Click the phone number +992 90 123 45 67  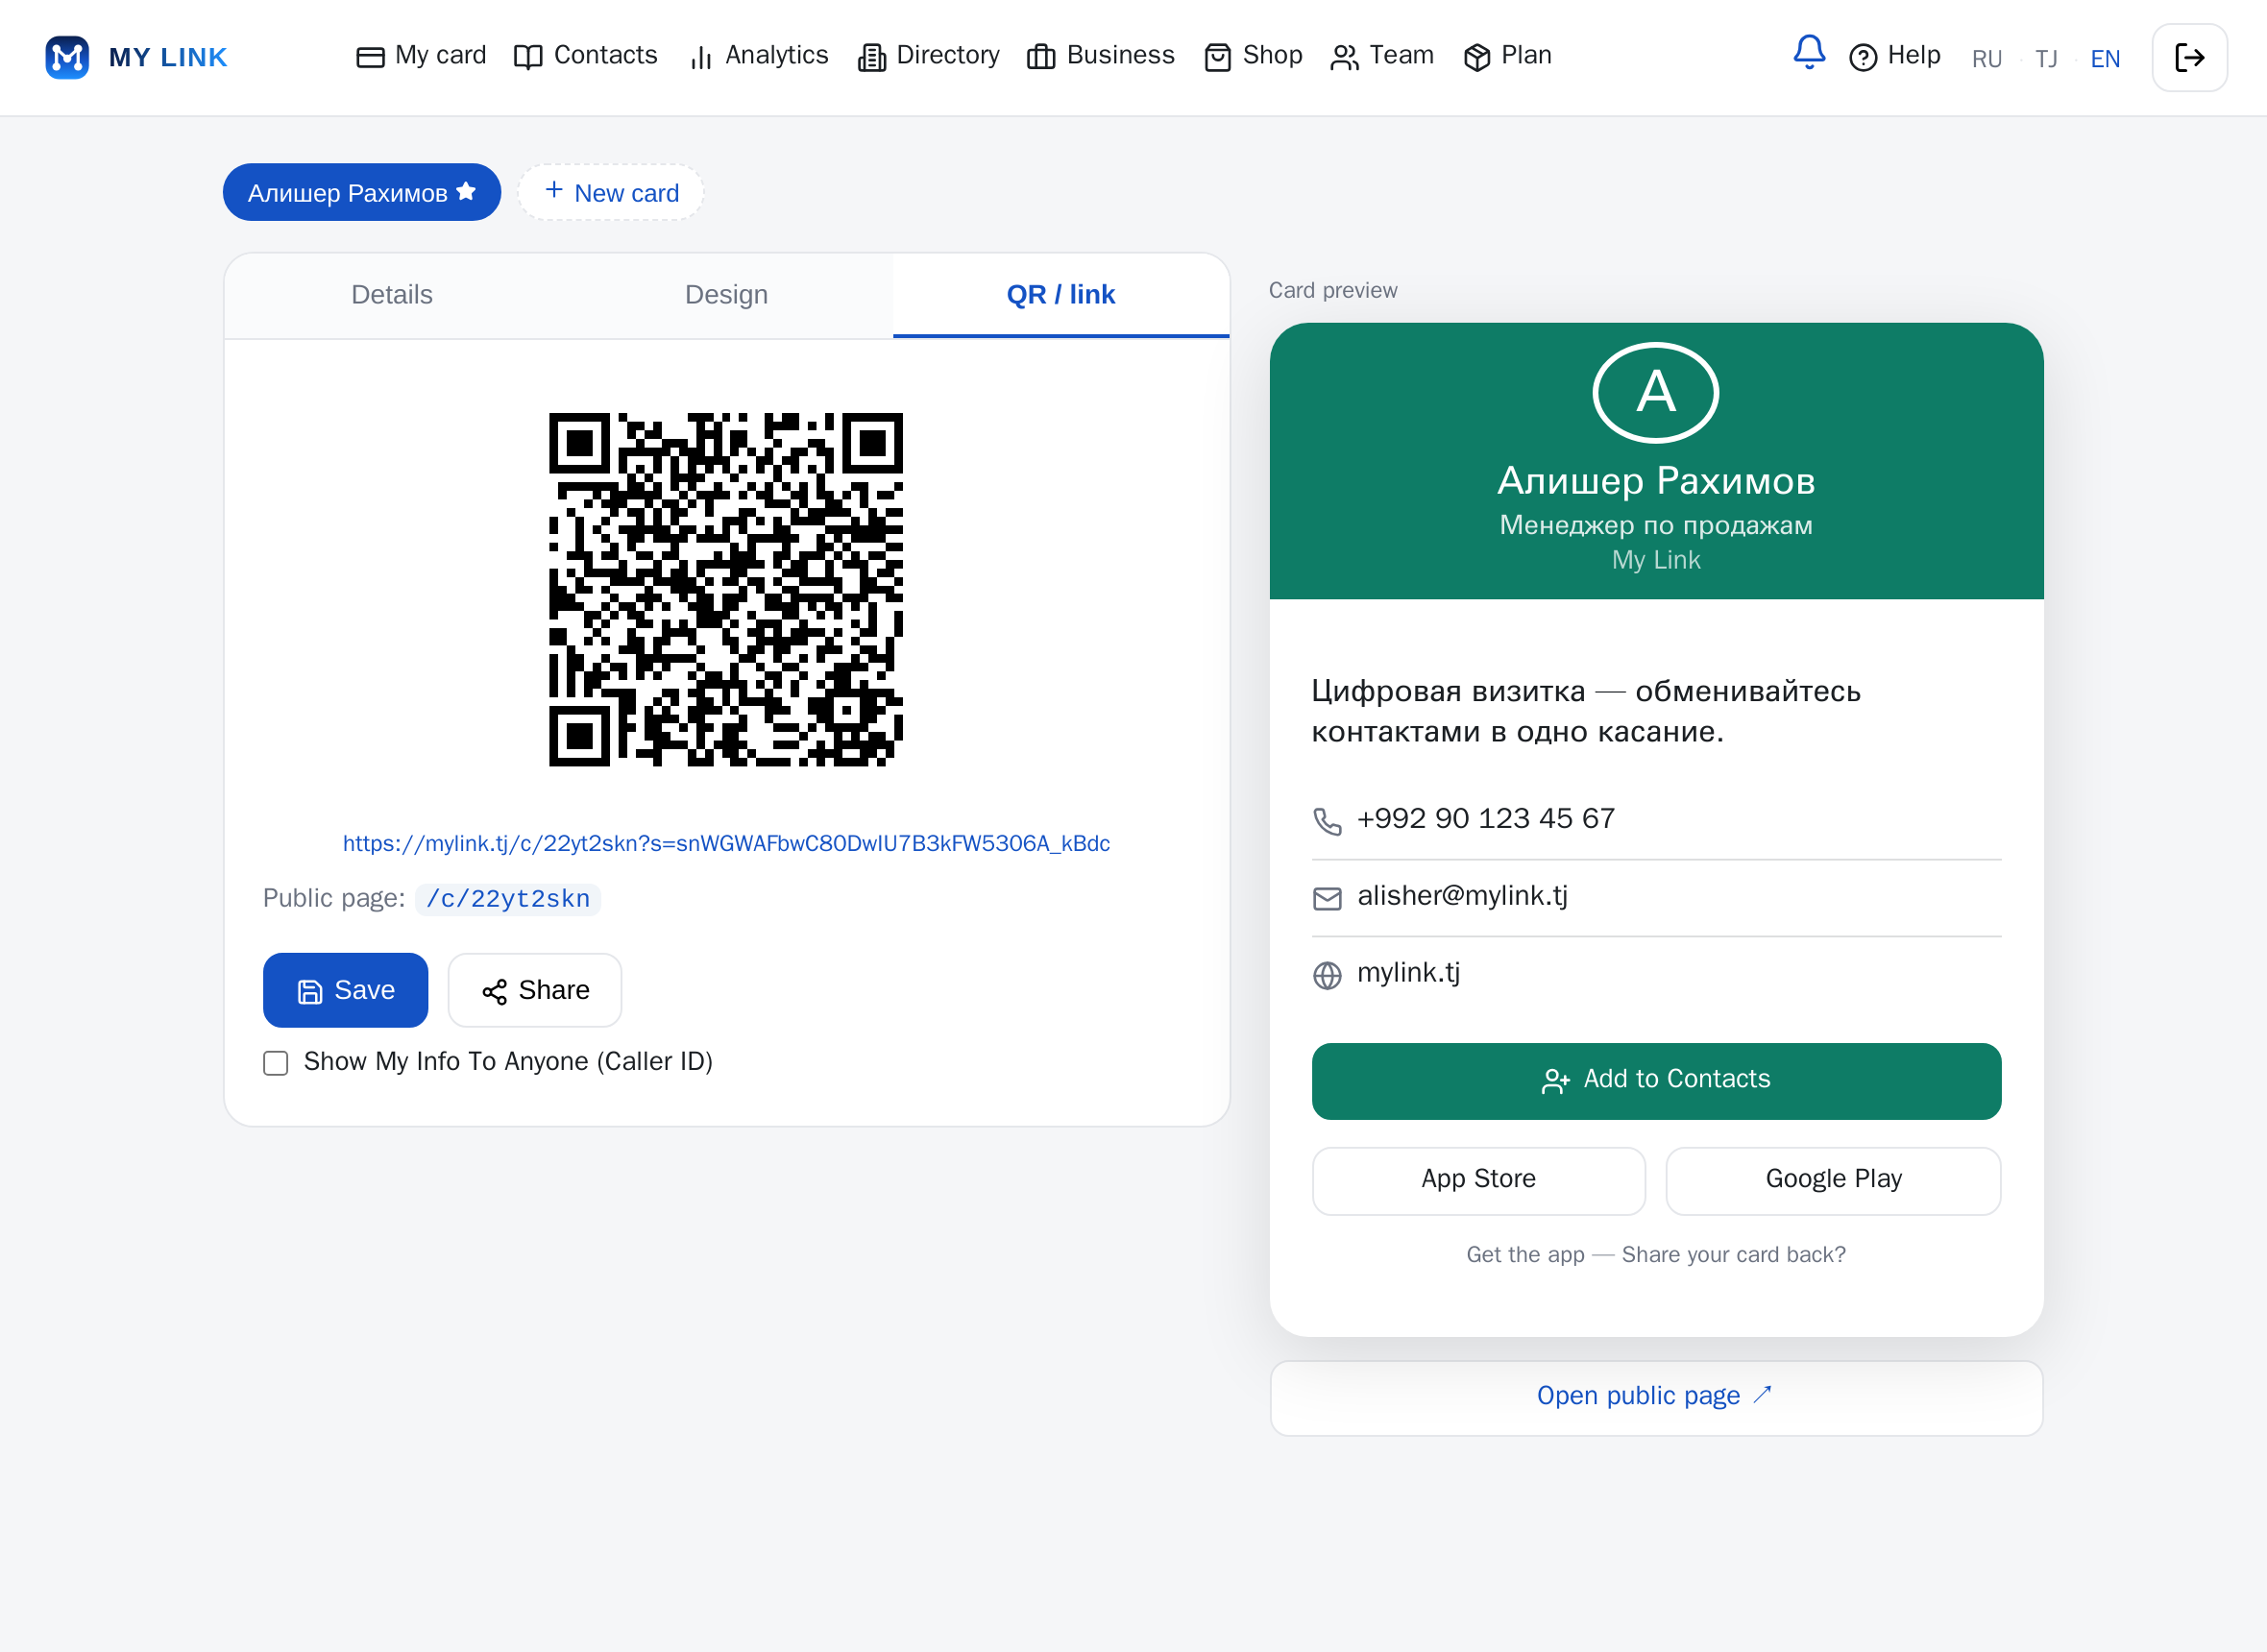pyautogui.click(x=1486, y=819)
